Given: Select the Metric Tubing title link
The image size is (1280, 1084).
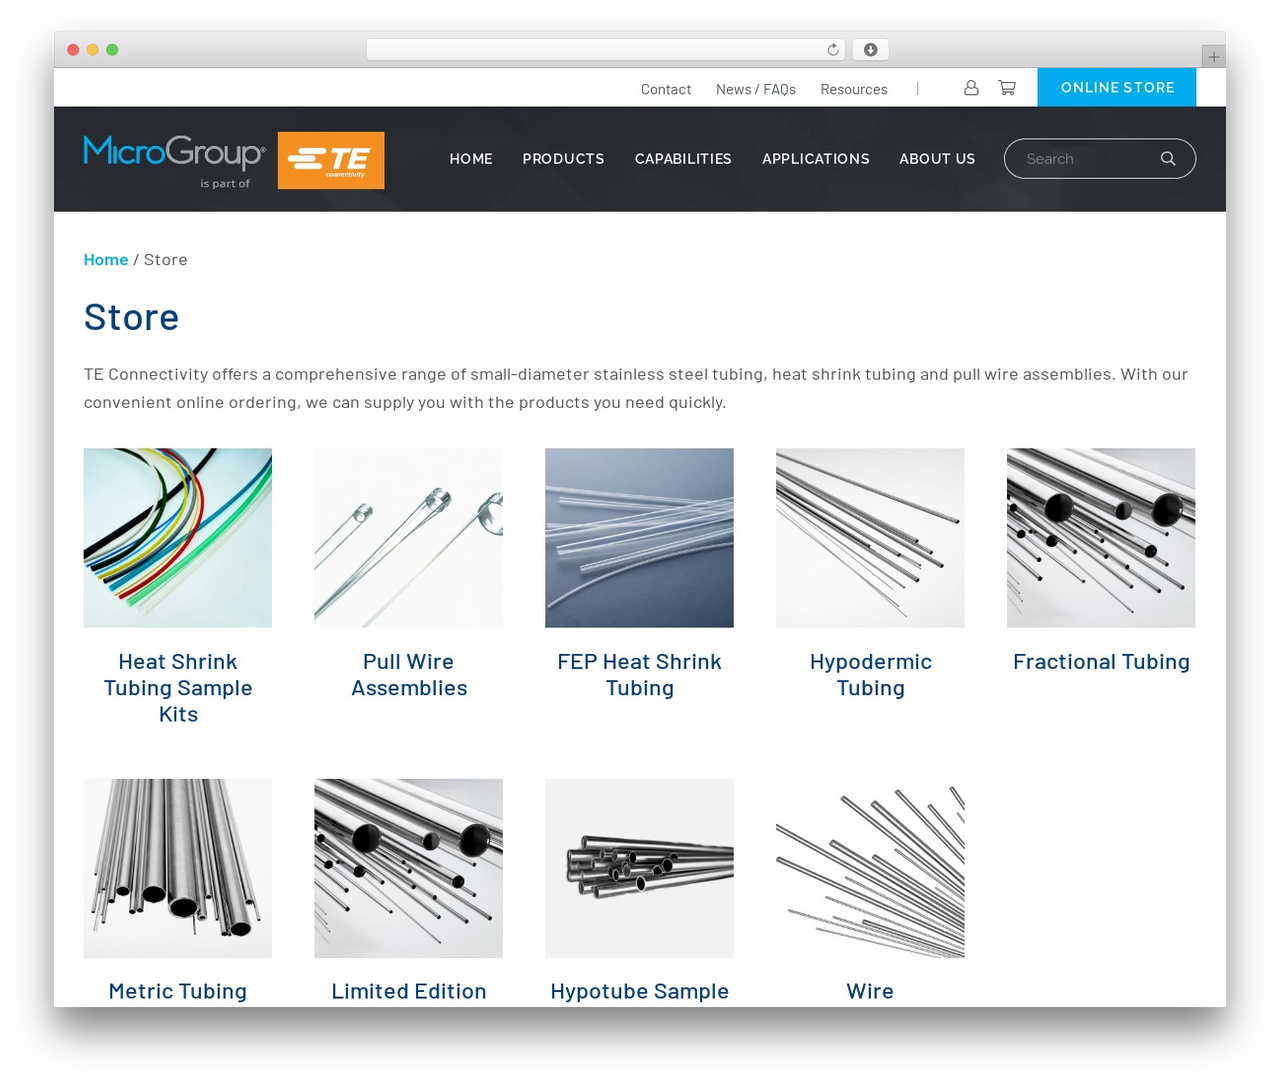Looking at the screenshot, I should click(178, 991).
